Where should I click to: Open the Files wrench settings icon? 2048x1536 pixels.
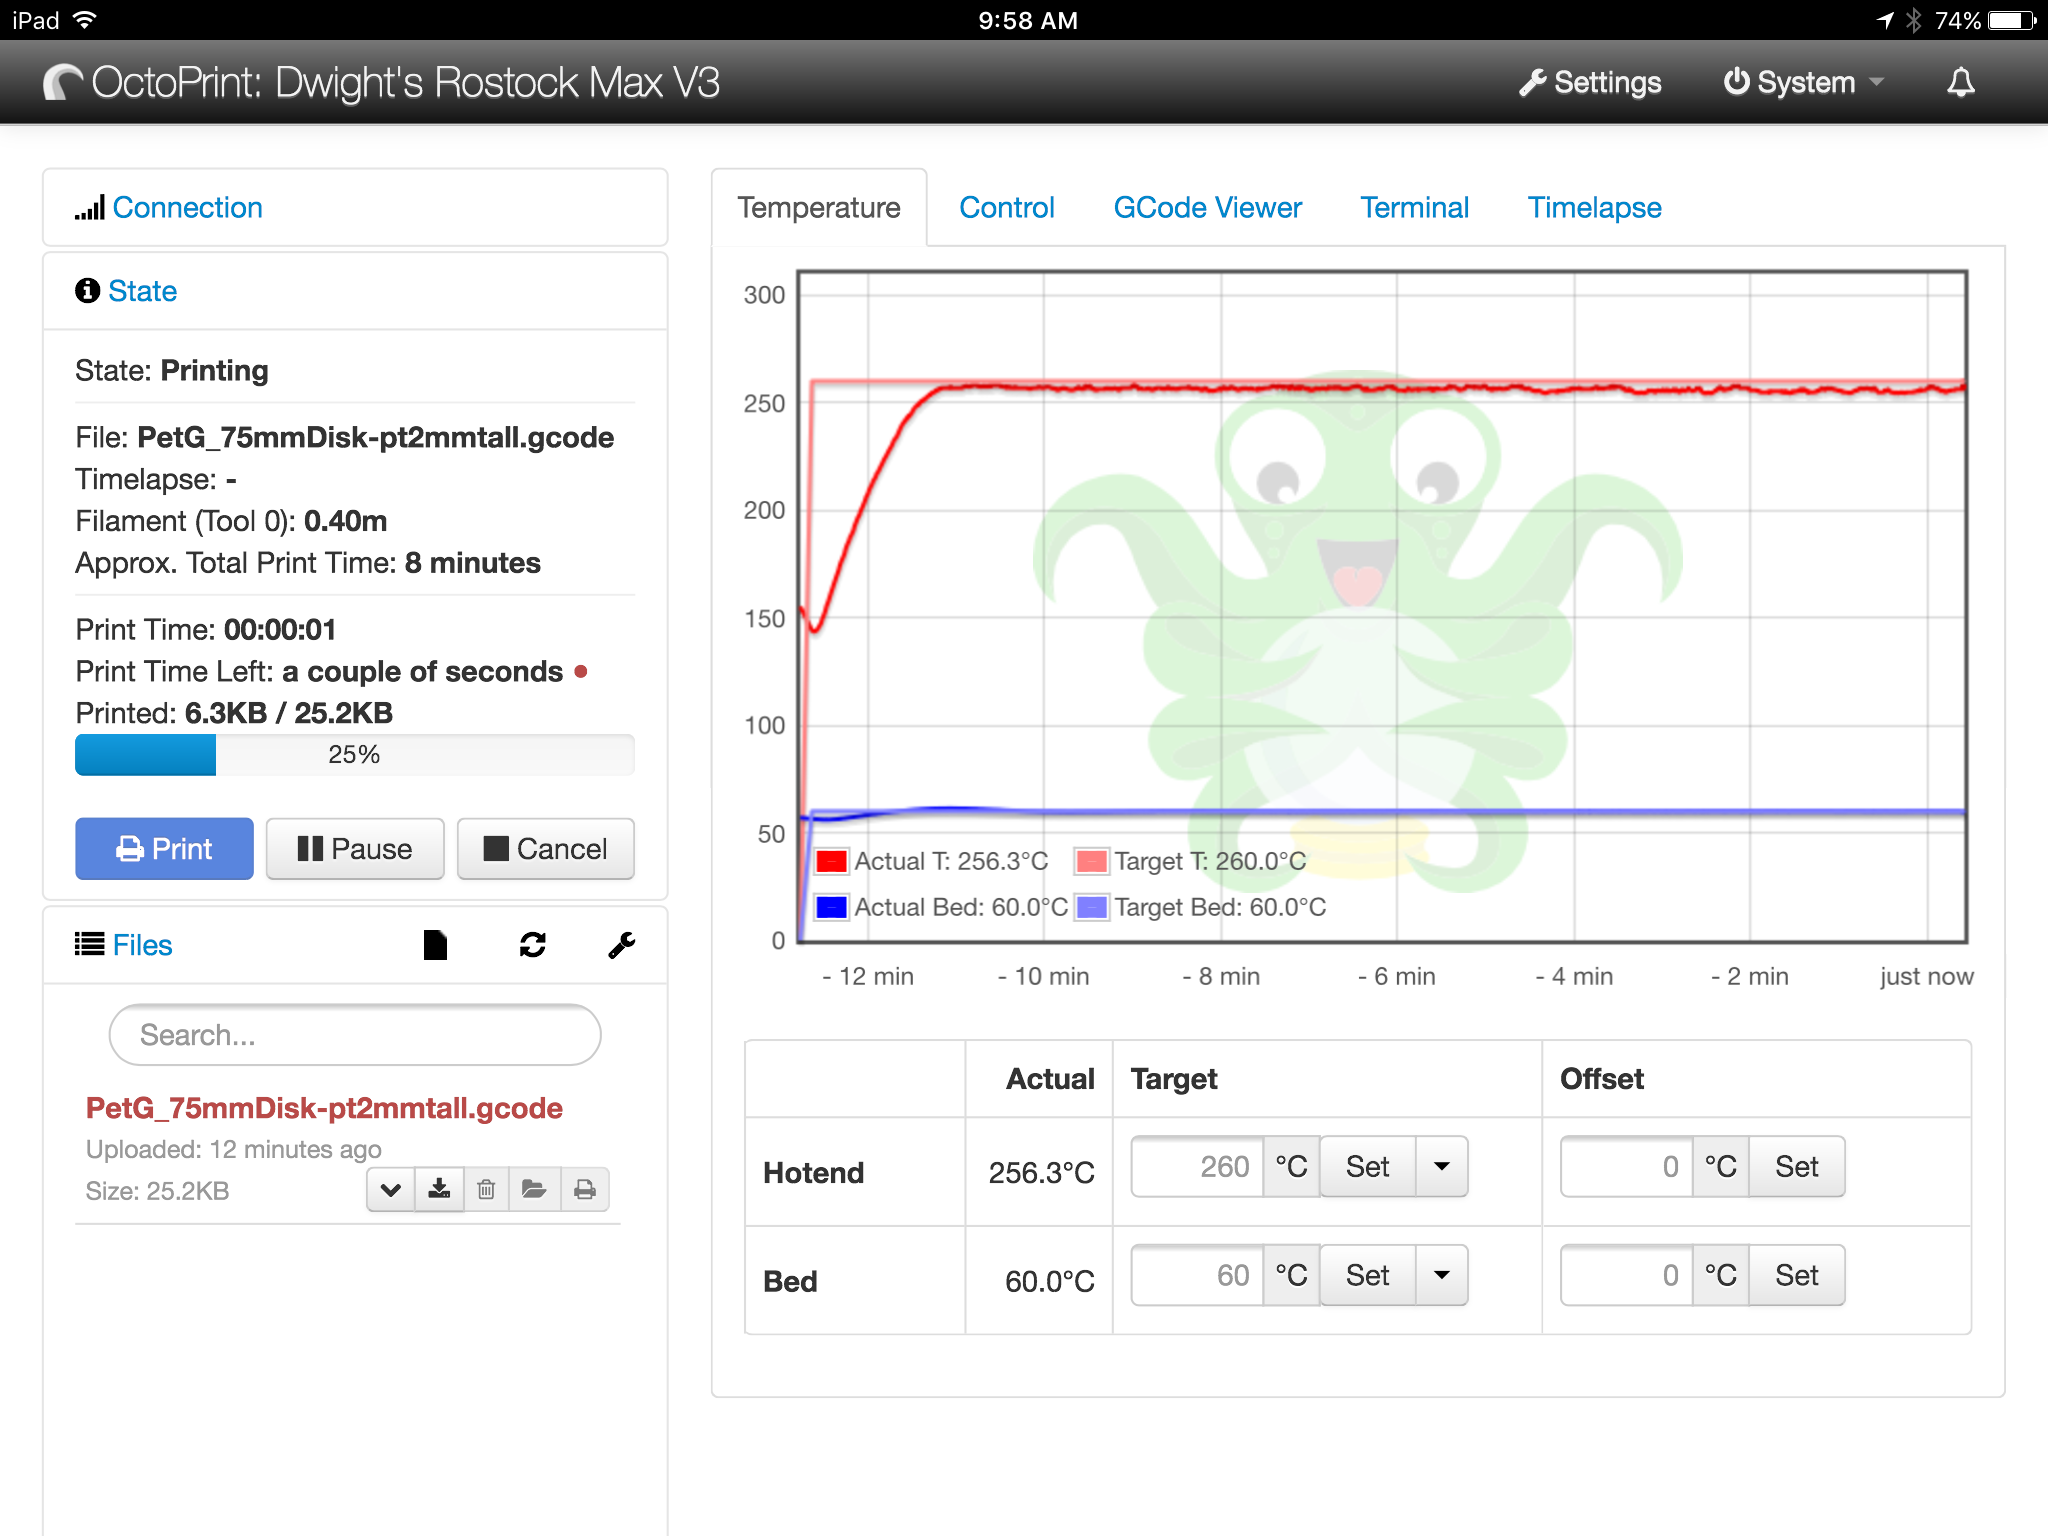click(x=621, y=945)
